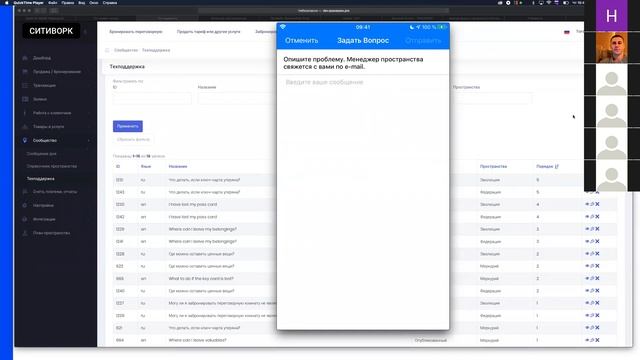Click Wi-Fi icon in phone mockup status bar
Image resolution: width=640 pixels, height=360 pixels.
point(282,27)
